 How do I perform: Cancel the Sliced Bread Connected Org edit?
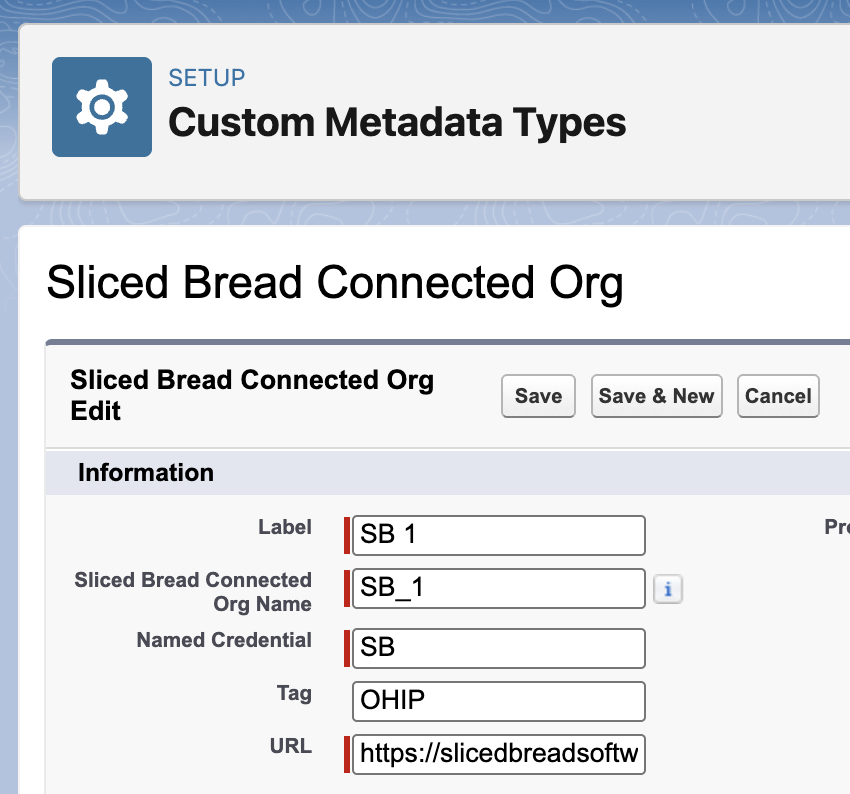778,396
